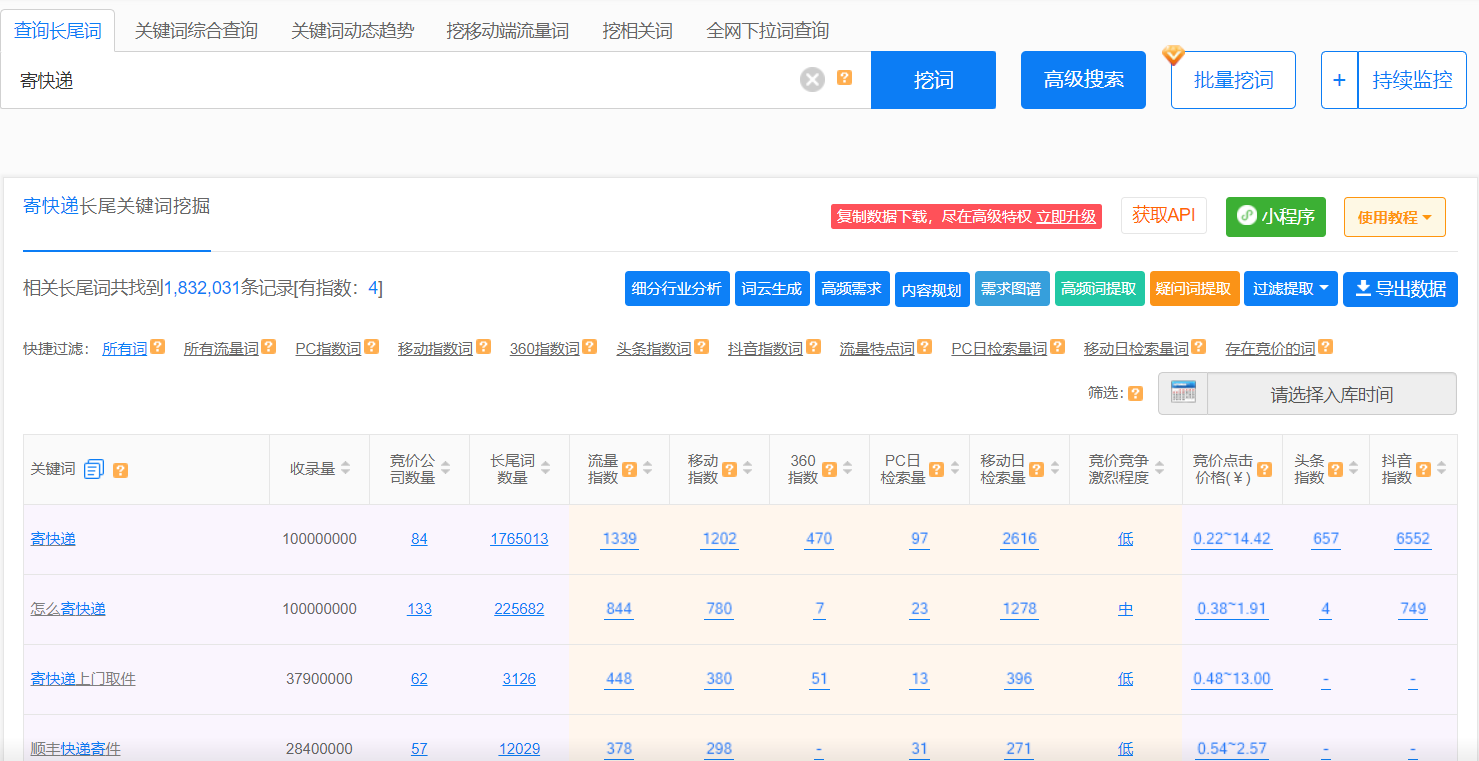Filter by 所有流量词 quick link
Screen dimensions: 1479x761
(221, 349)
